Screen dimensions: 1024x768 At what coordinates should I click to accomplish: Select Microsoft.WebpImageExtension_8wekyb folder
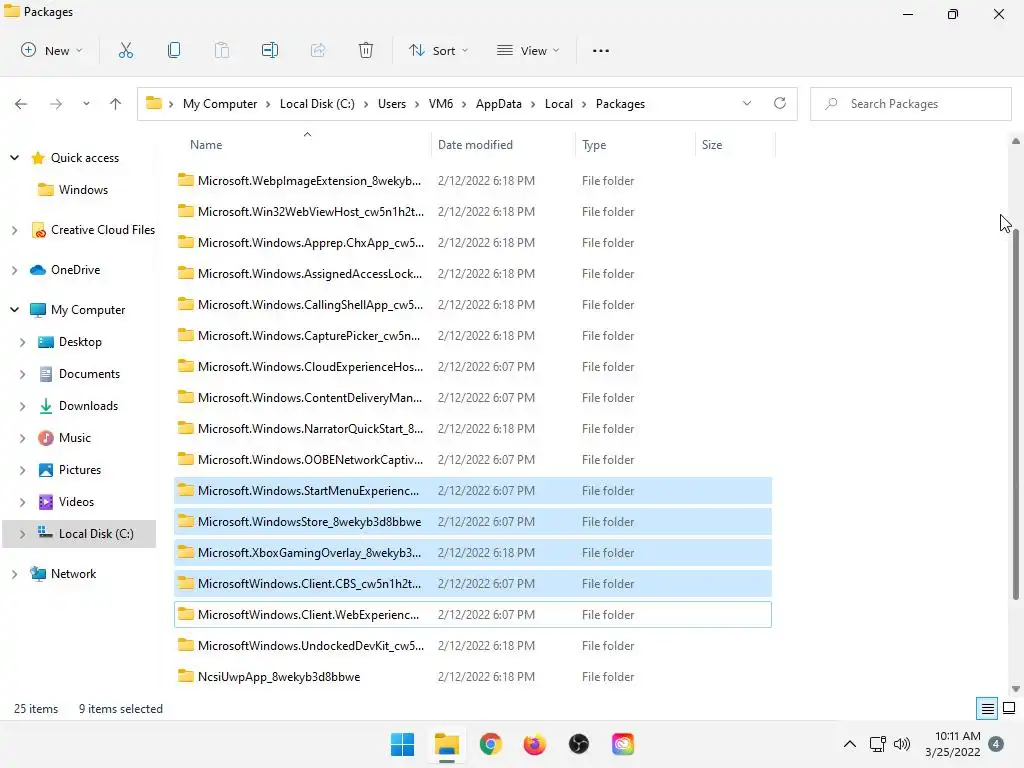point(473,181)
